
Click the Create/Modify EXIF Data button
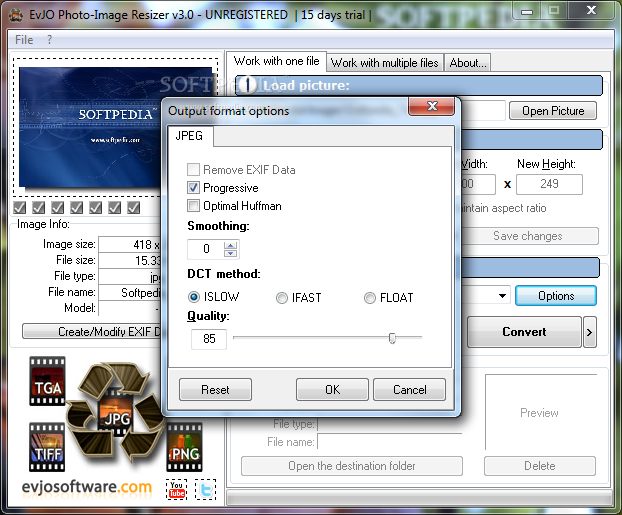point(93,331)
